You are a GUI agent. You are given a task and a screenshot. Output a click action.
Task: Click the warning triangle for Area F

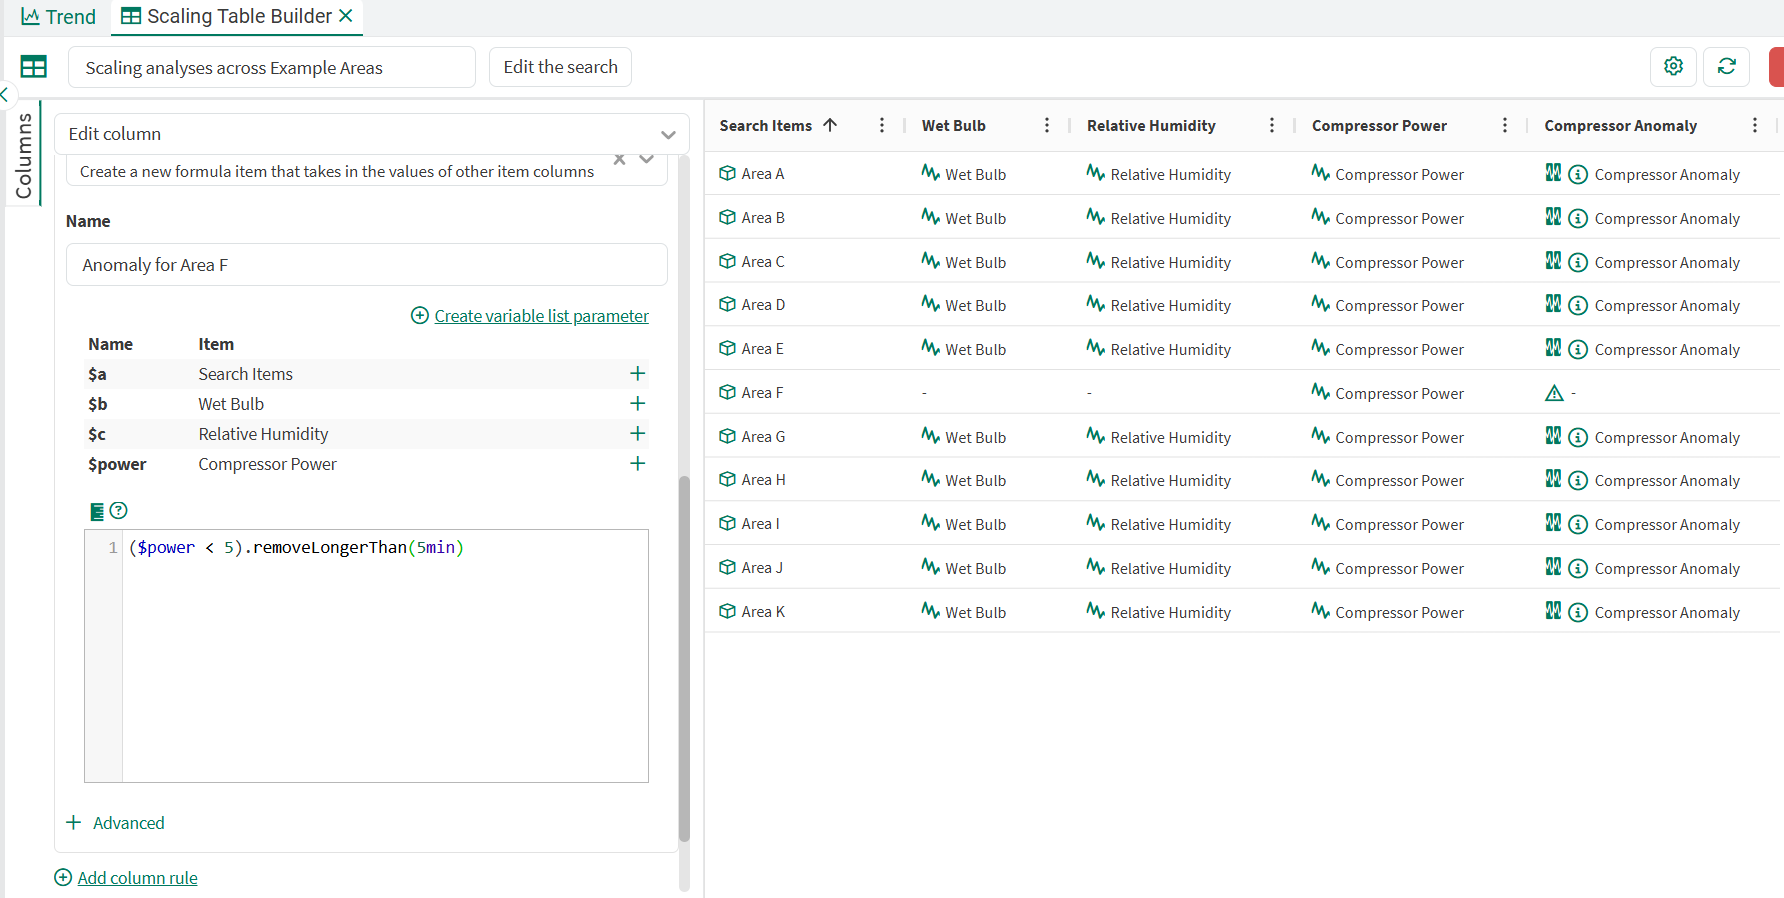(x=1554, y=394)
